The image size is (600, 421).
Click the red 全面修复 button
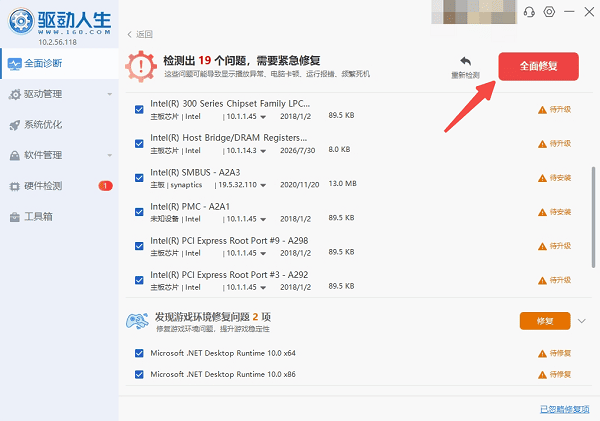pos(538,66)
